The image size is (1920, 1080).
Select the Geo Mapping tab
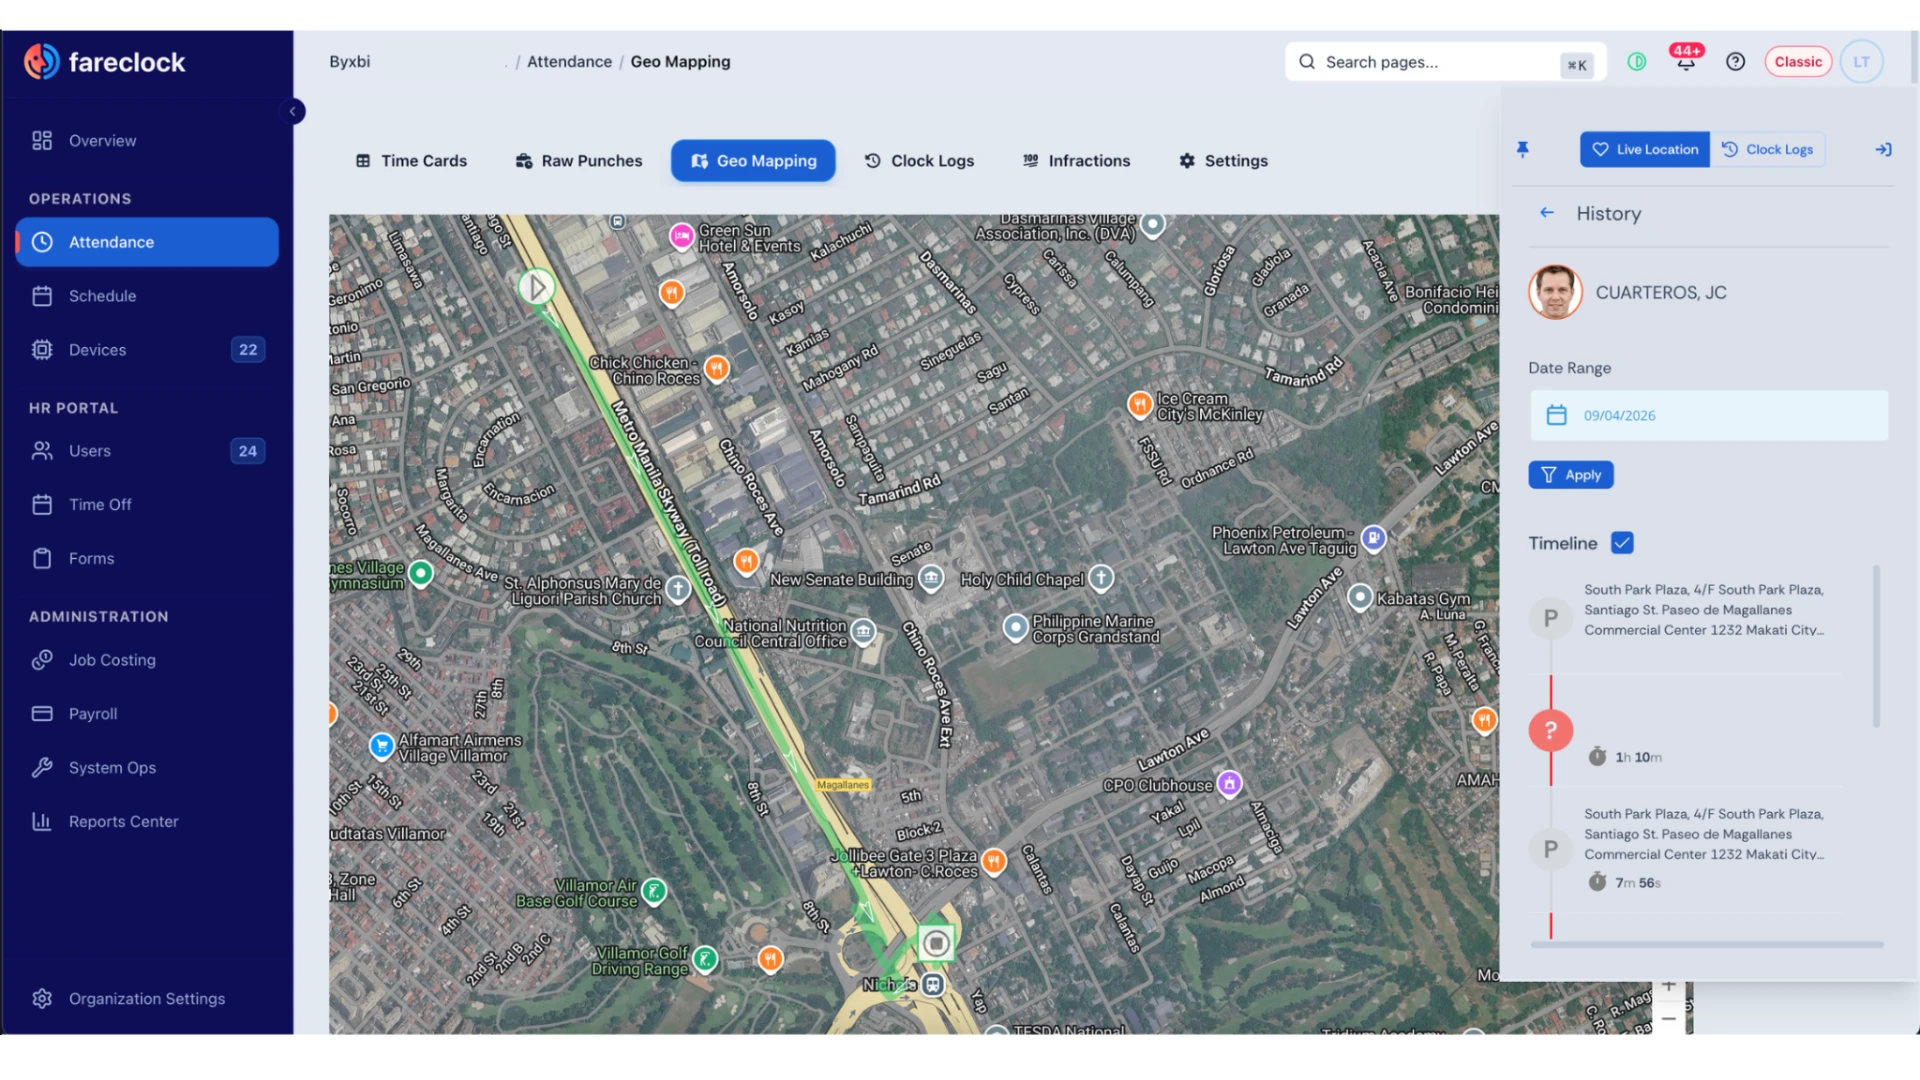pos(753,161)
